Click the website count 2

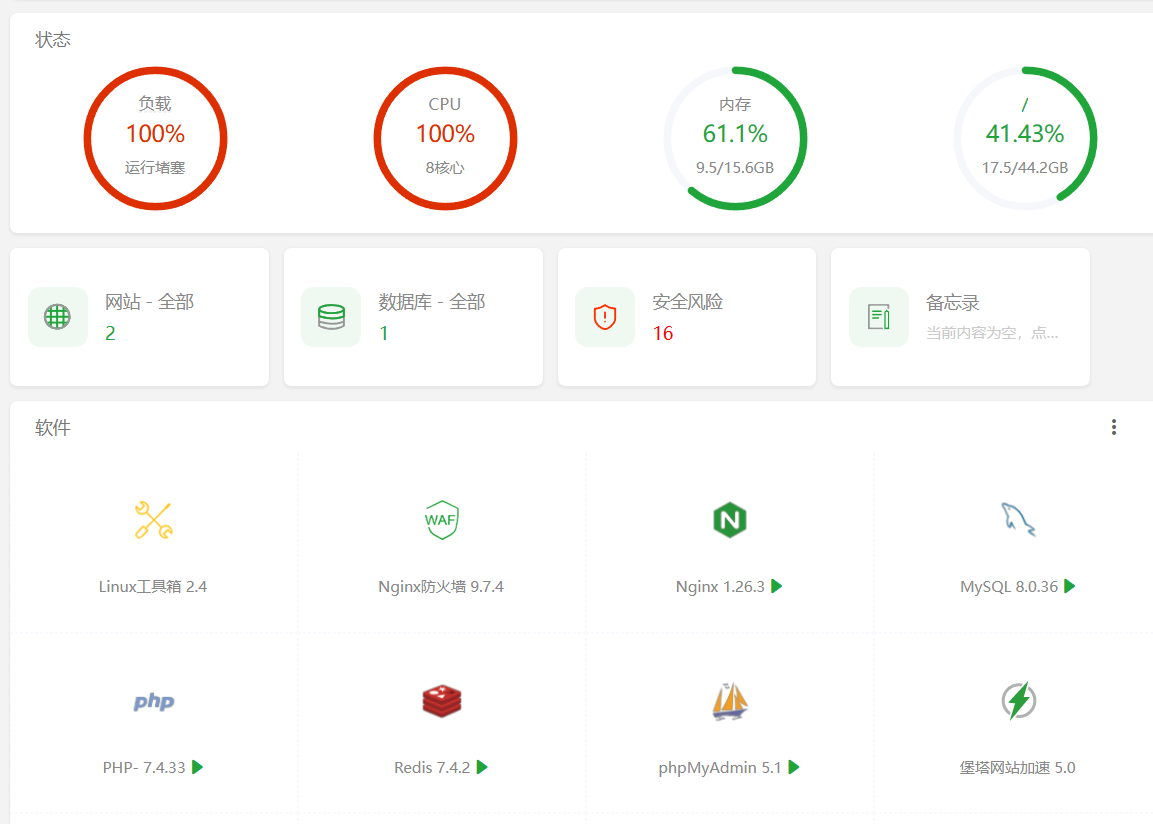[110, 334]
